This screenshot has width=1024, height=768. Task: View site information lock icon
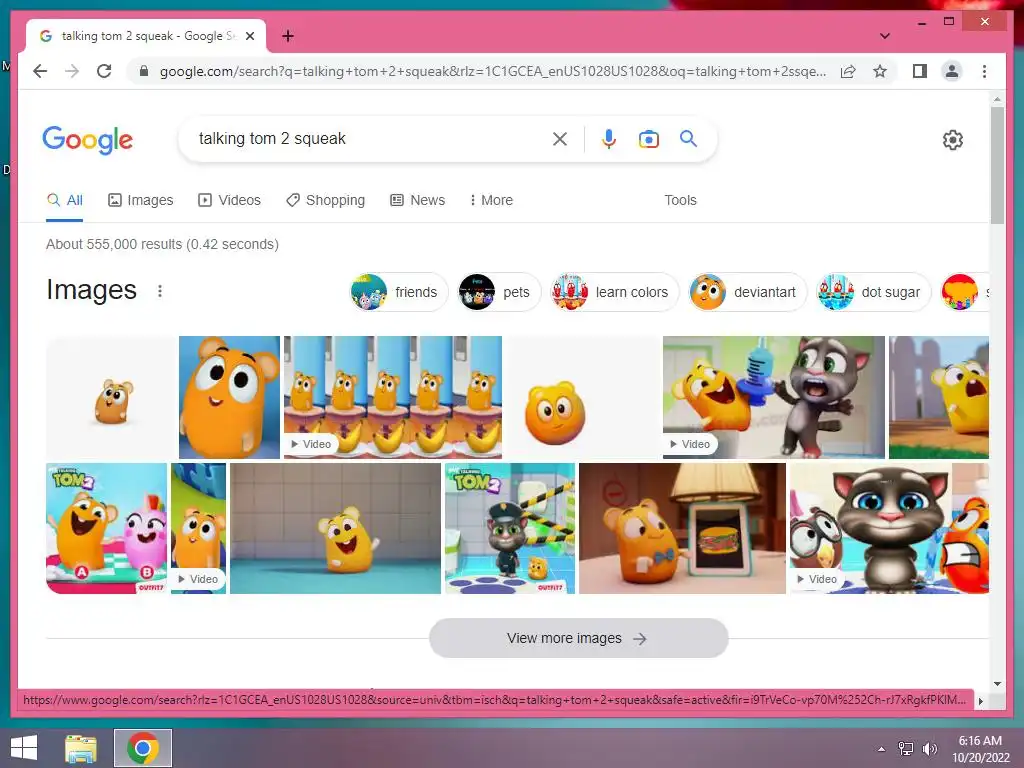click(x=144, y=71)
